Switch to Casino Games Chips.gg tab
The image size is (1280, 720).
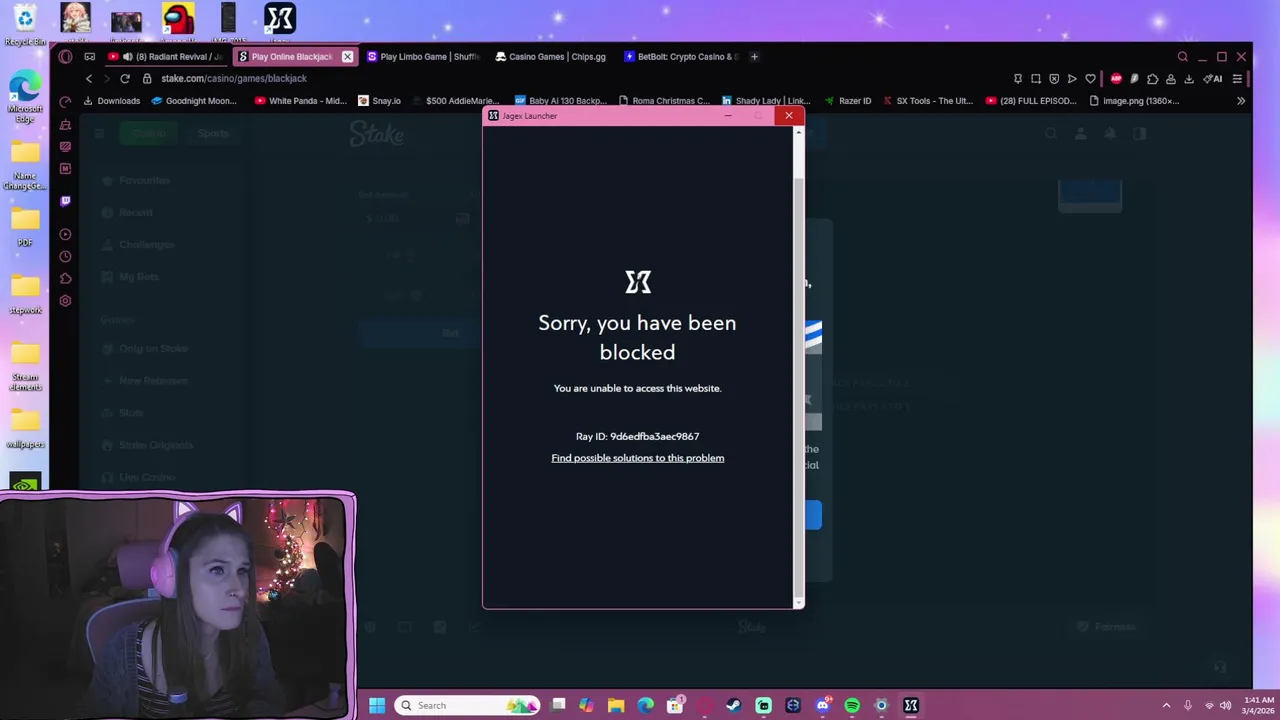coord(551,57)
